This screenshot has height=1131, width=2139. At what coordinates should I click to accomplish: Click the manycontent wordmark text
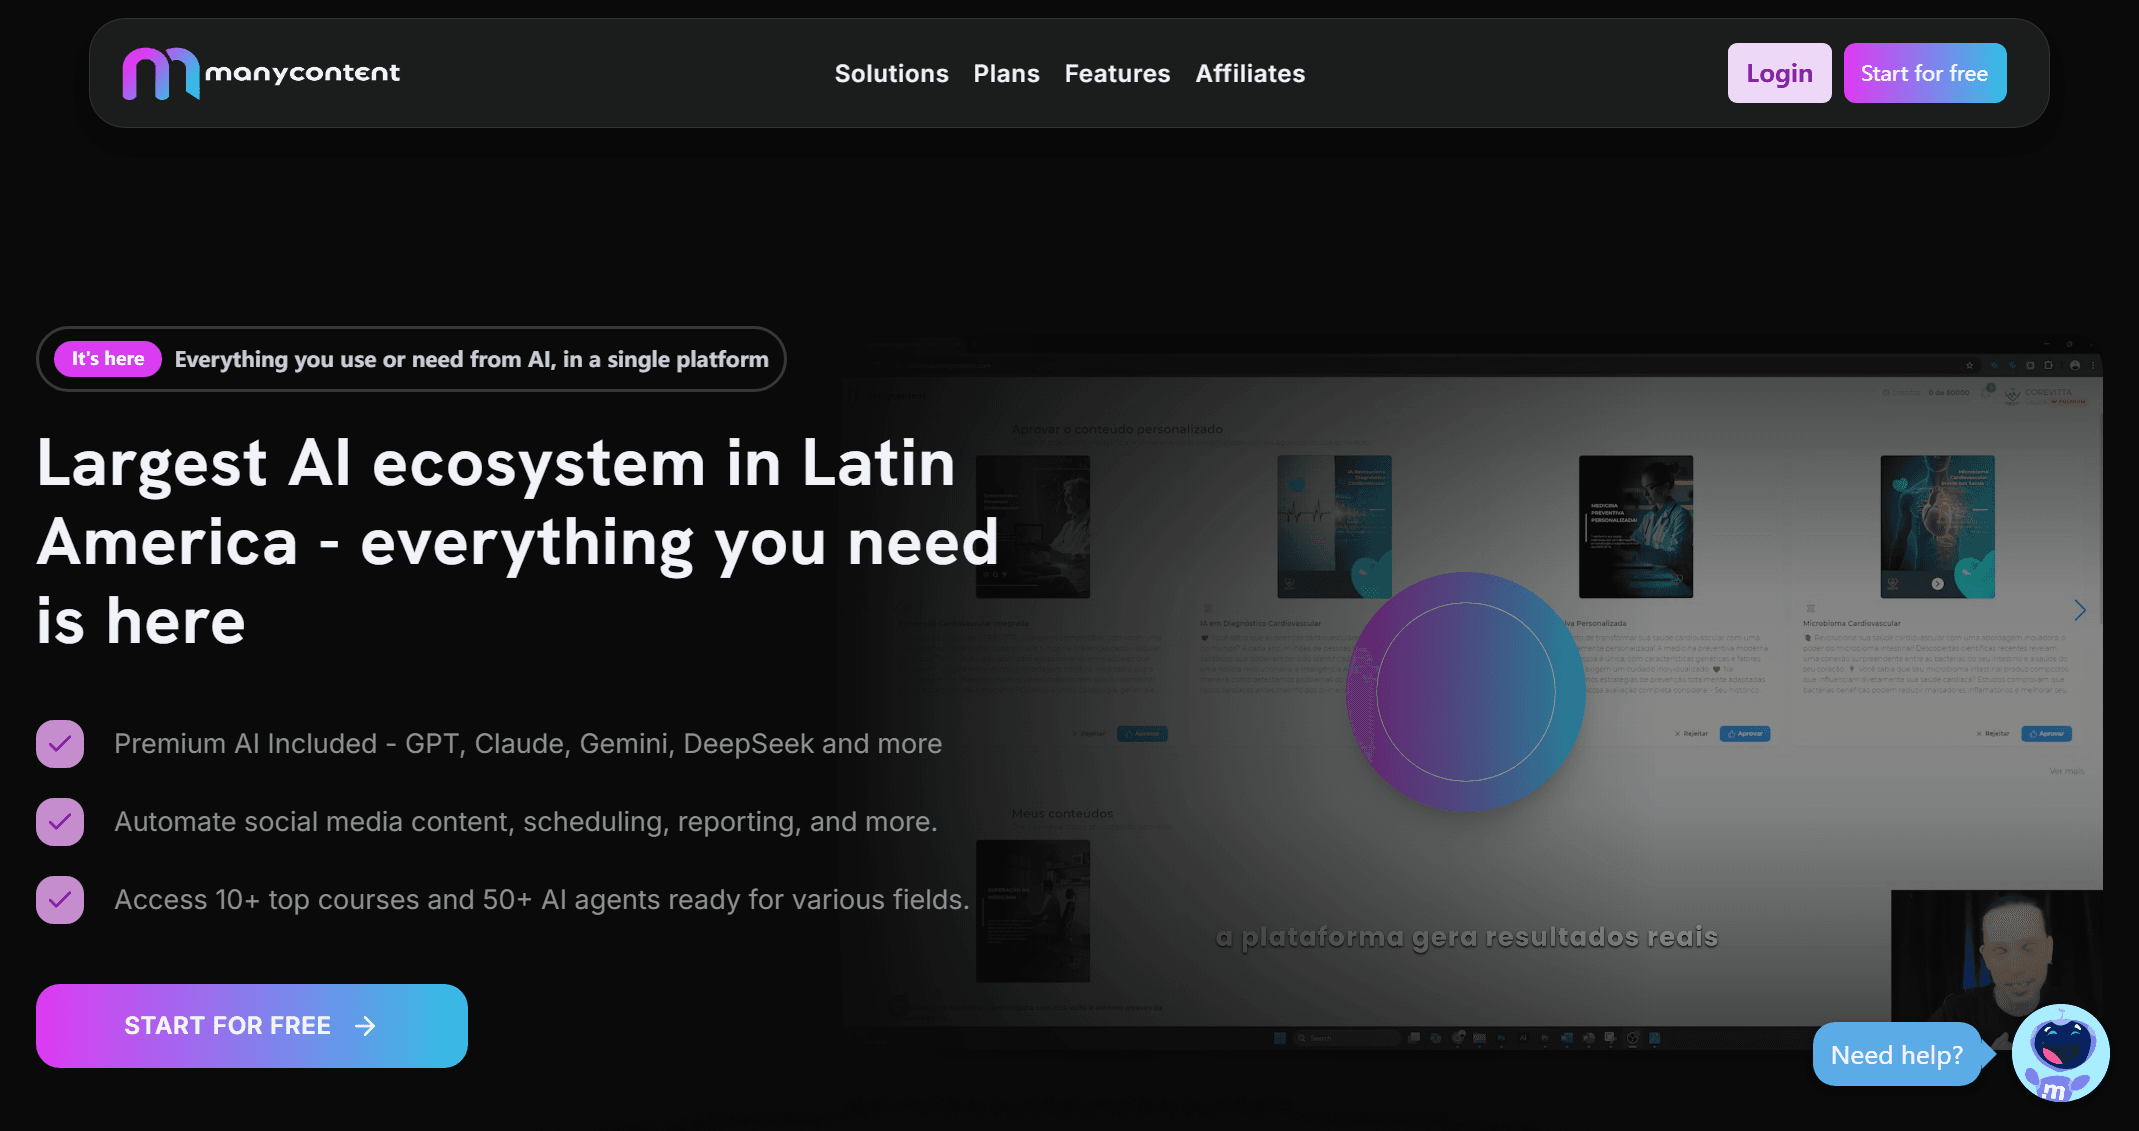pos(302,73)
